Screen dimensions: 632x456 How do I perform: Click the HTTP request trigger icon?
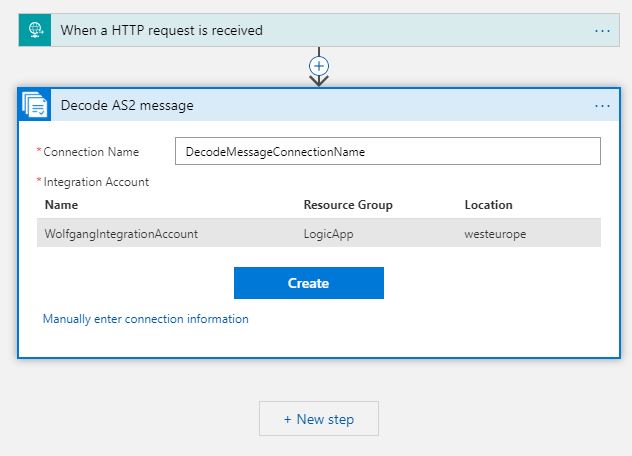pos(35,30)
